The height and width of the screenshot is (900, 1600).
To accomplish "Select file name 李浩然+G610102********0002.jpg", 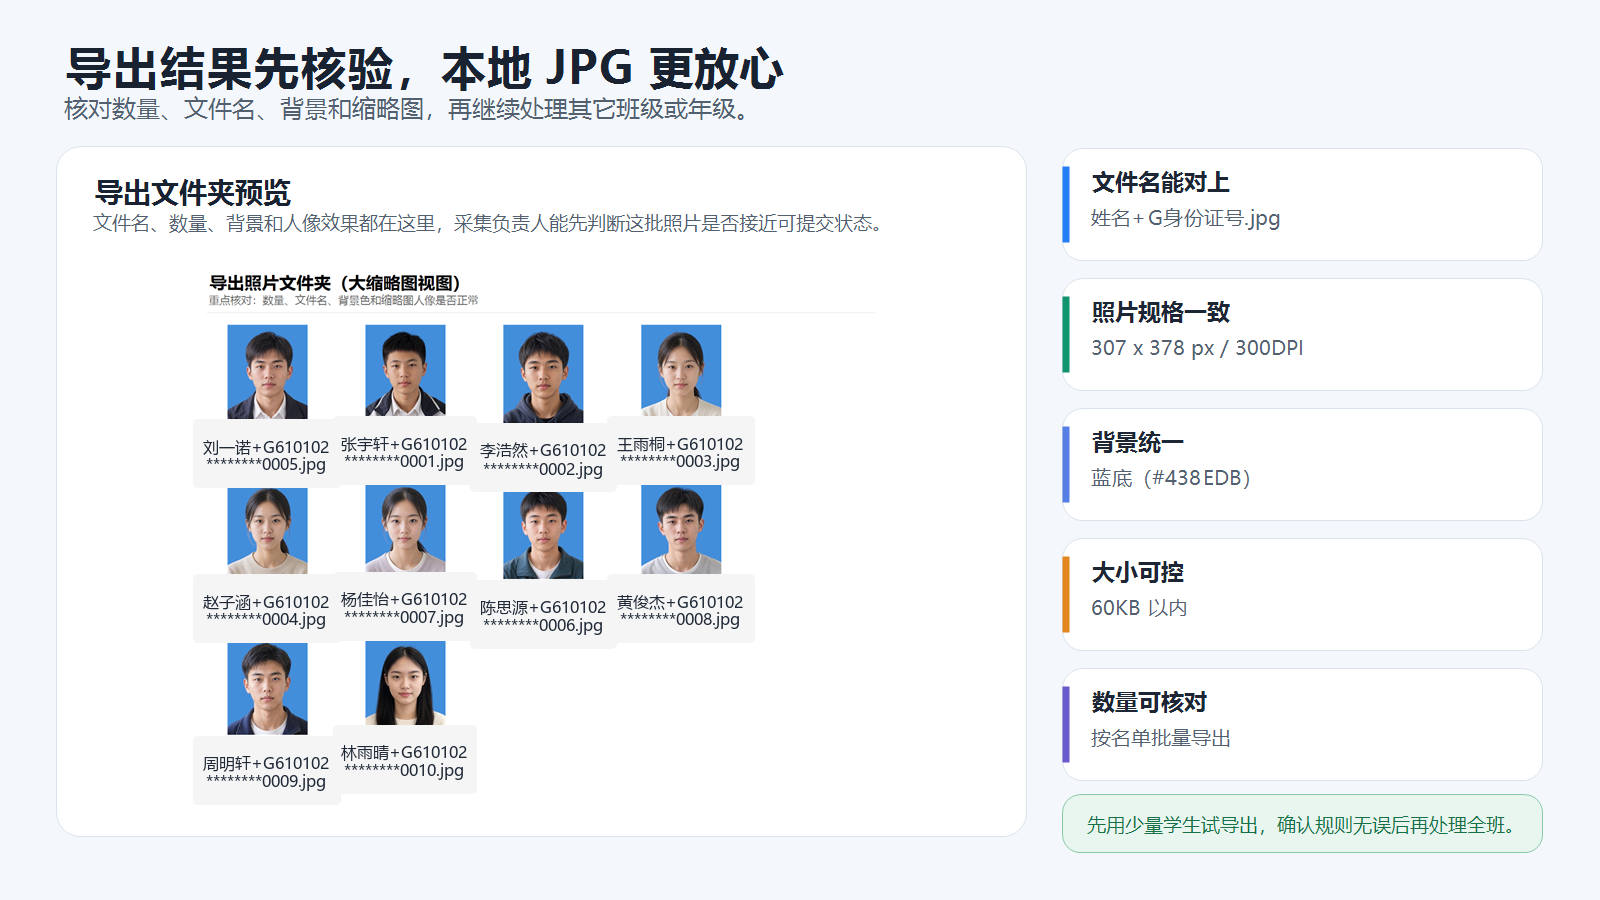I will click(x=543, y=460).
